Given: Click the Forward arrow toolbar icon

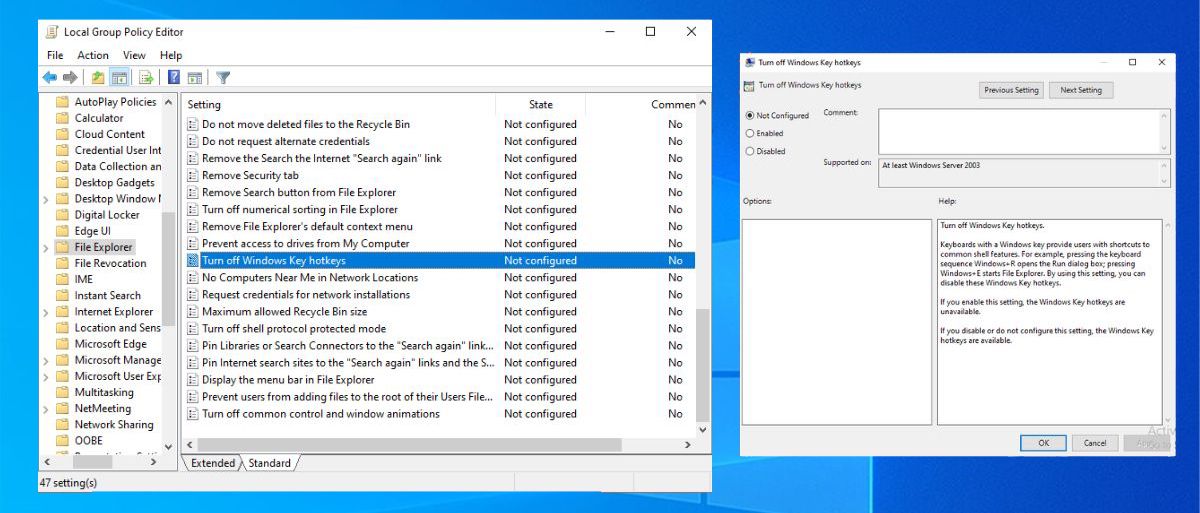Looking at the screenshot, I should point(70,78).
